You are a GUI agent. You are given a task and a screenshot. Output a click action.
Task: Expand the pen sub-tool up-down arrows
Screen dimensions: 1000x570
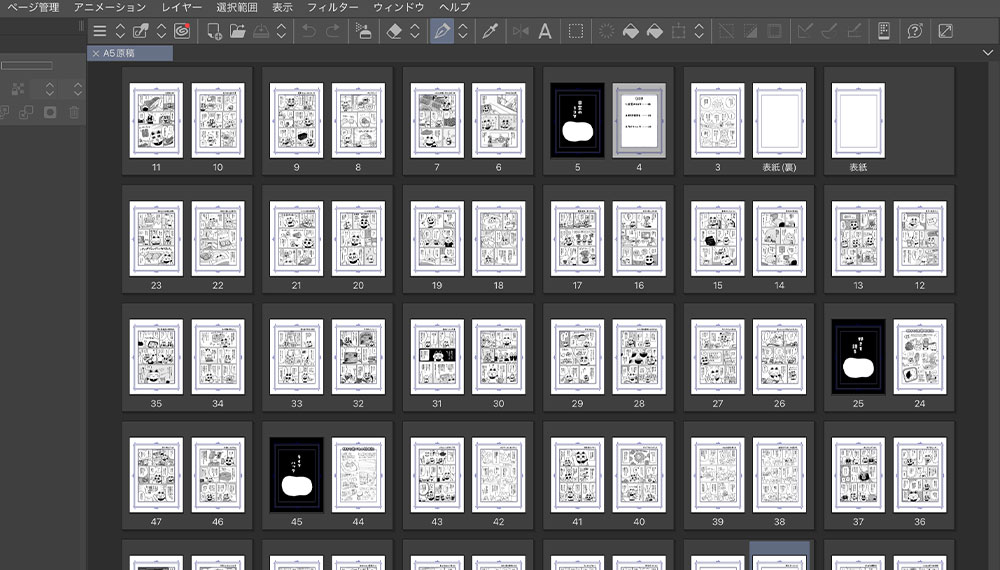463,31
